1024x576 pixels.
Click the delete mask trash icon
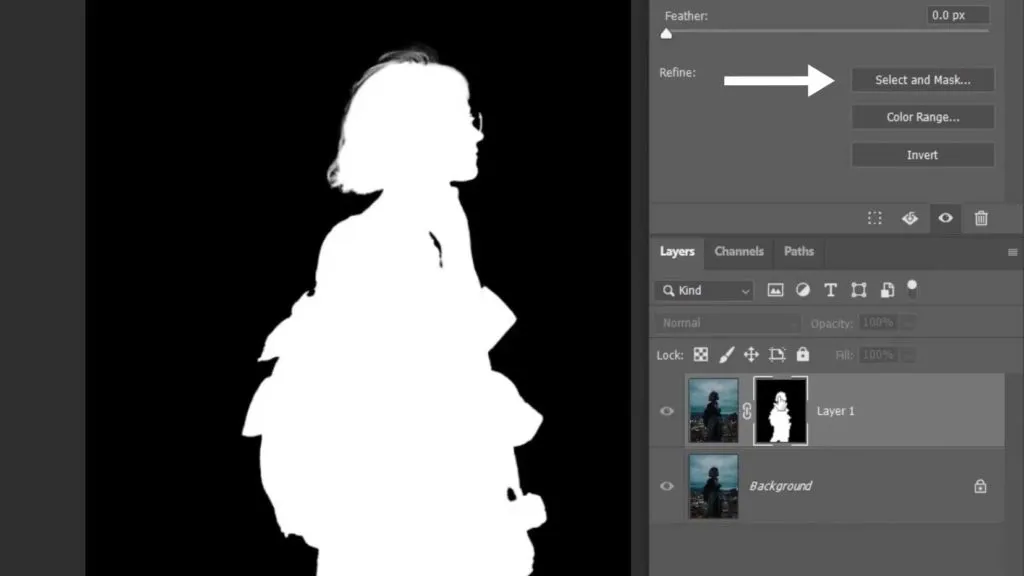982,218
